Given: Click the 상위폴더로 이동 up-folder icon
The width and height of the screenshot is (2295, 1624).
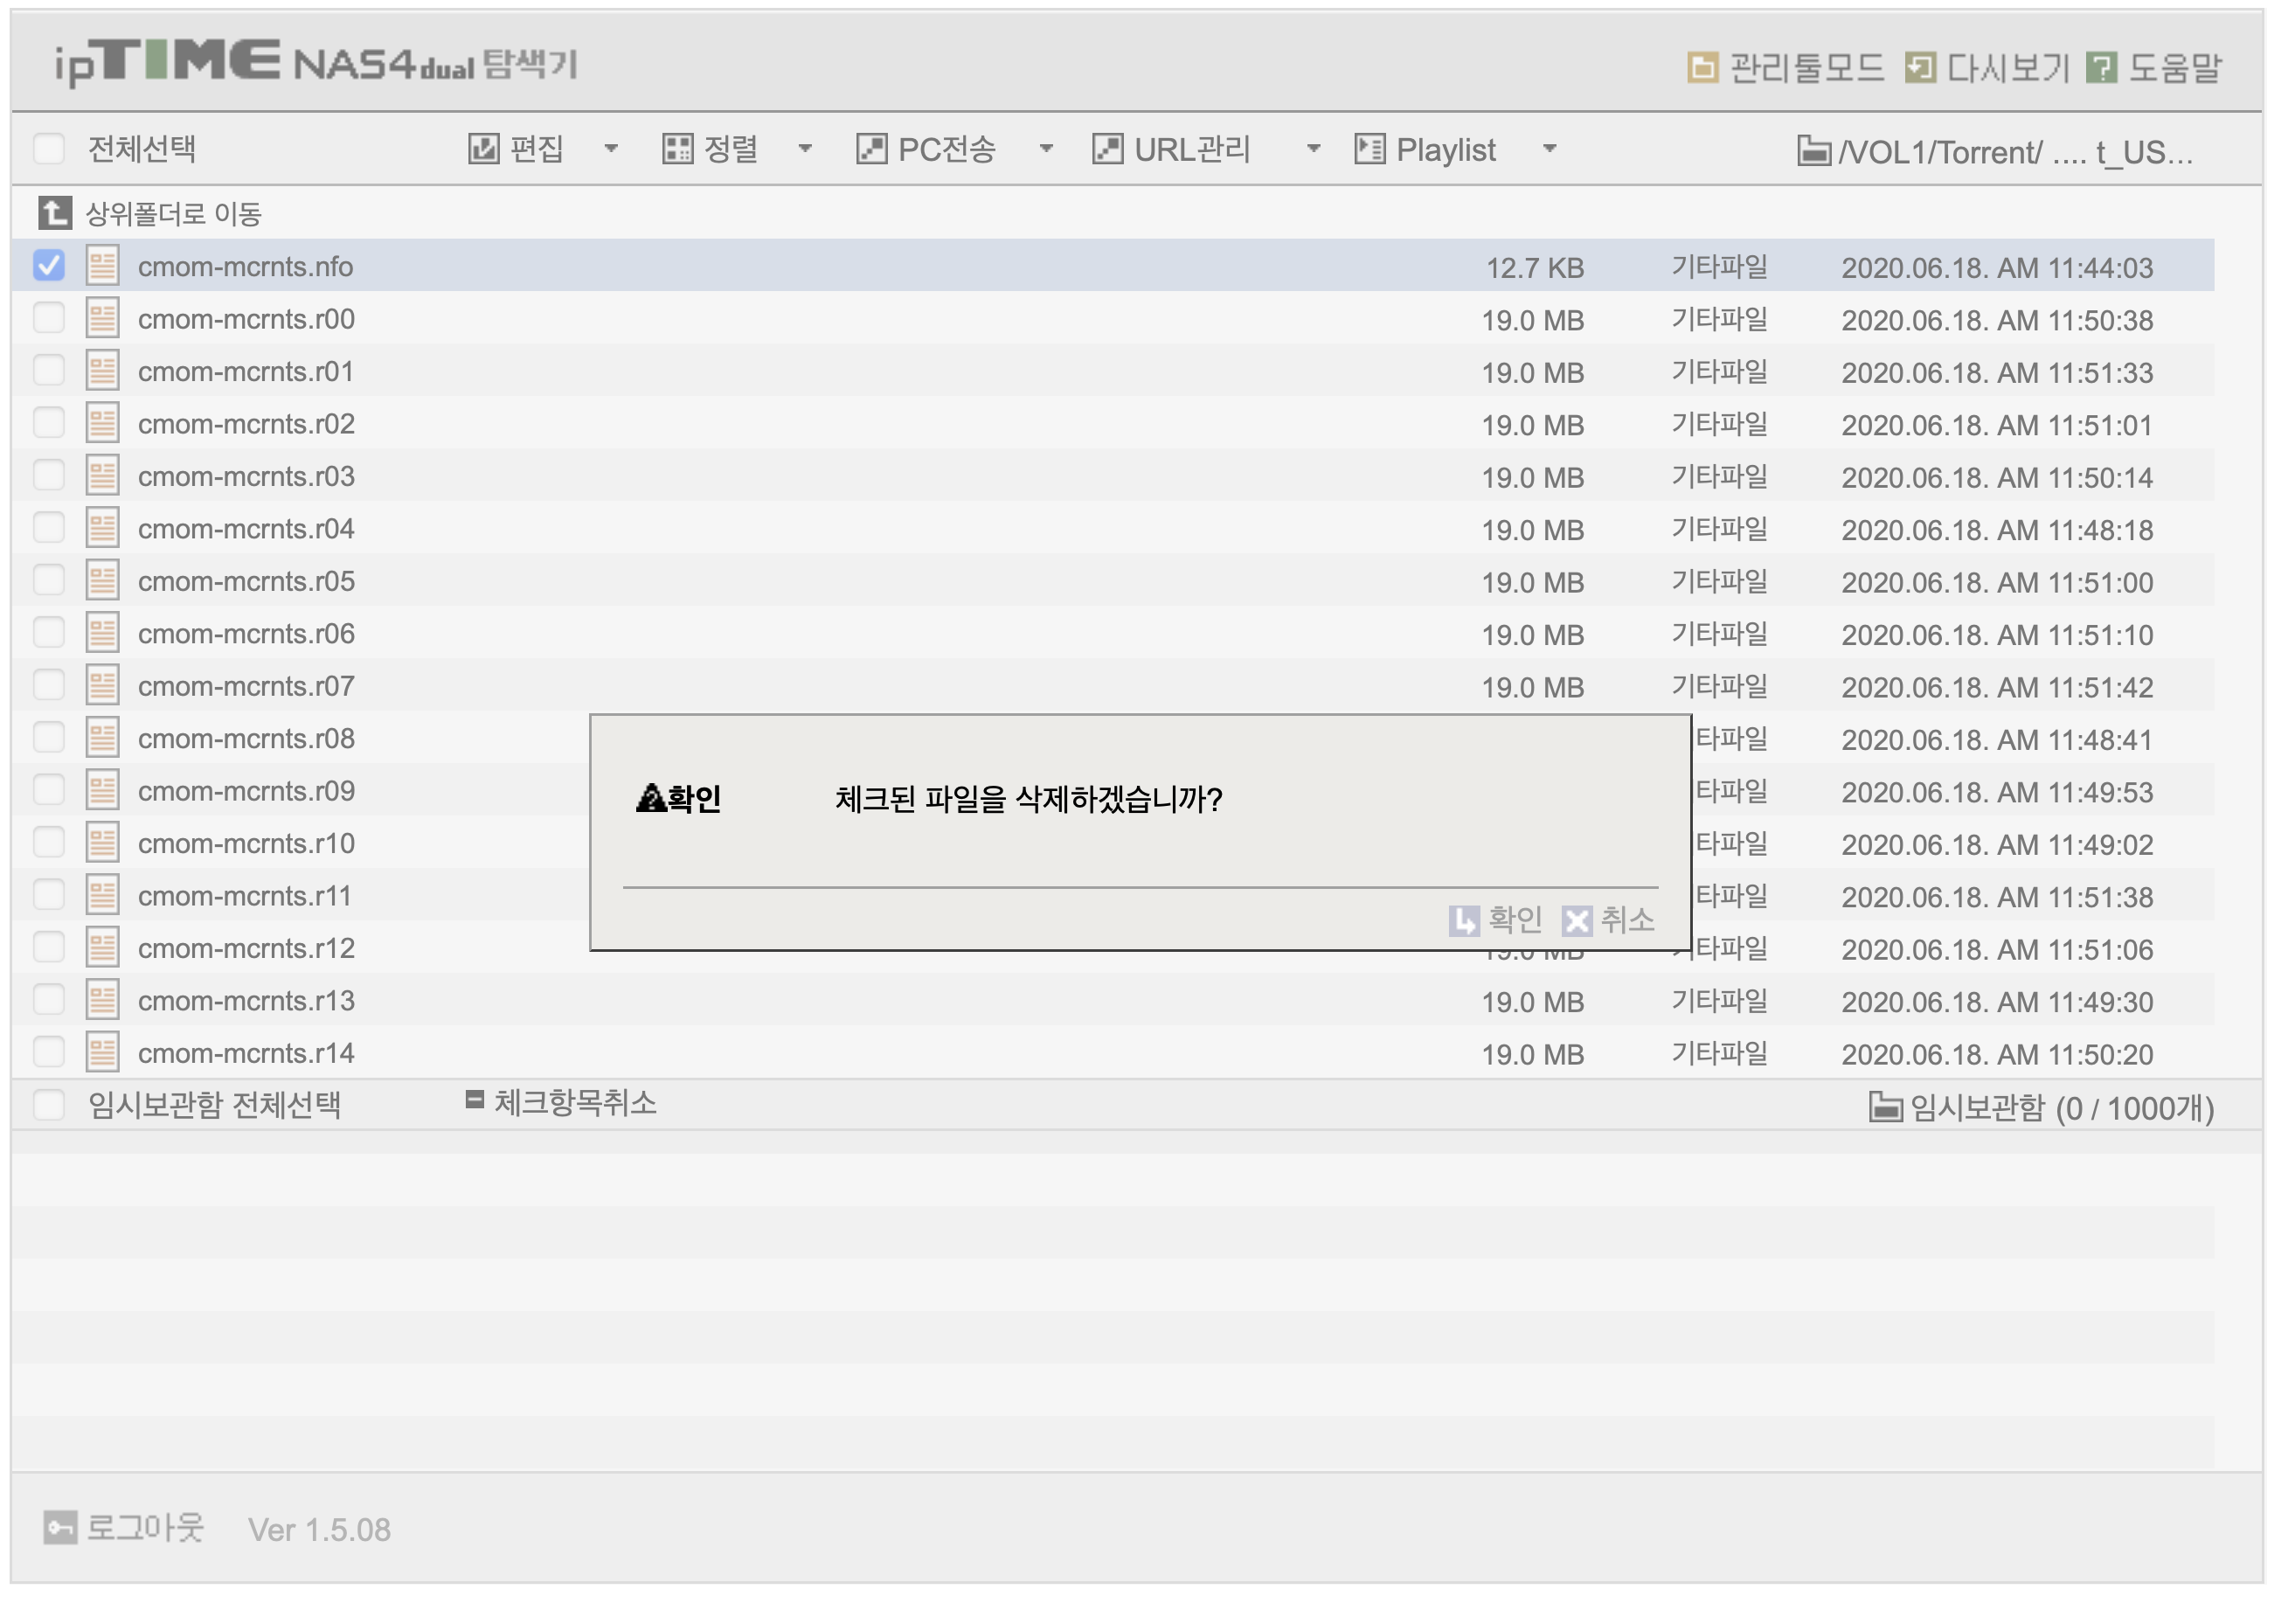Looking at the screenshot, I should pos(55,215).
